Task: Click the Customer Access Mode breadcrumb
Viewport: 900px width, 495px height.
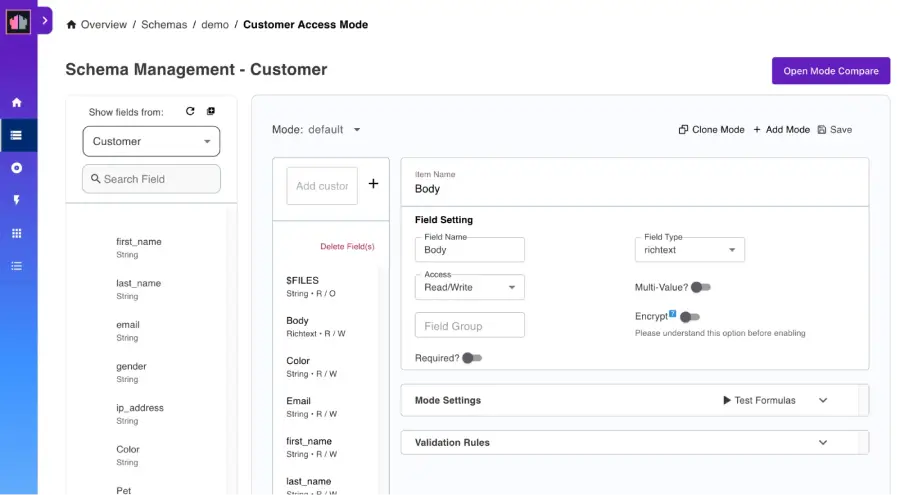Action: pyautogui.click(x=305, y=24)
